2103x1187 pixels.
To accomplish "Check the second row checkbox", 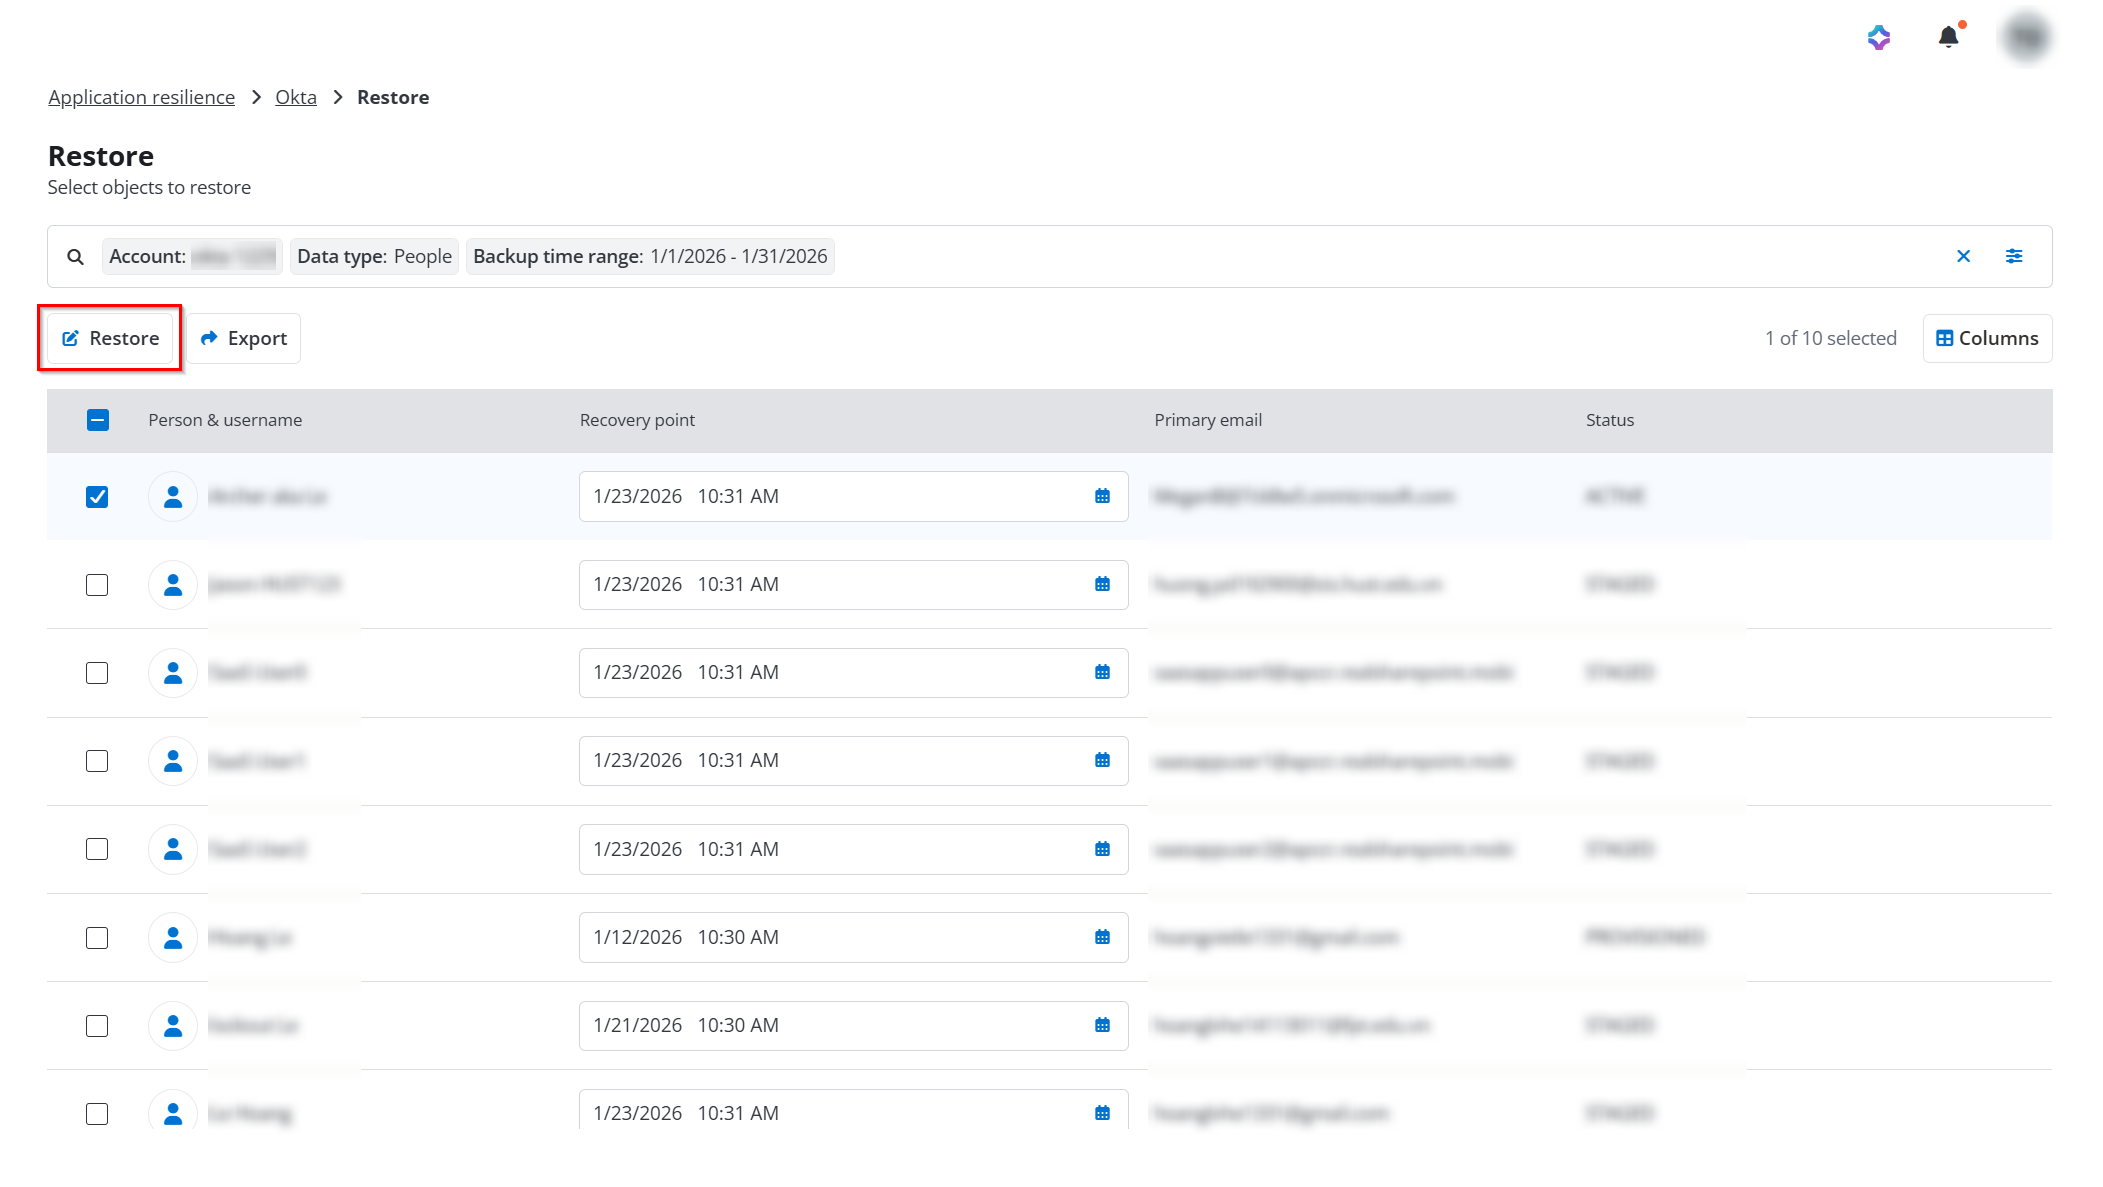I will pos(97,585).
